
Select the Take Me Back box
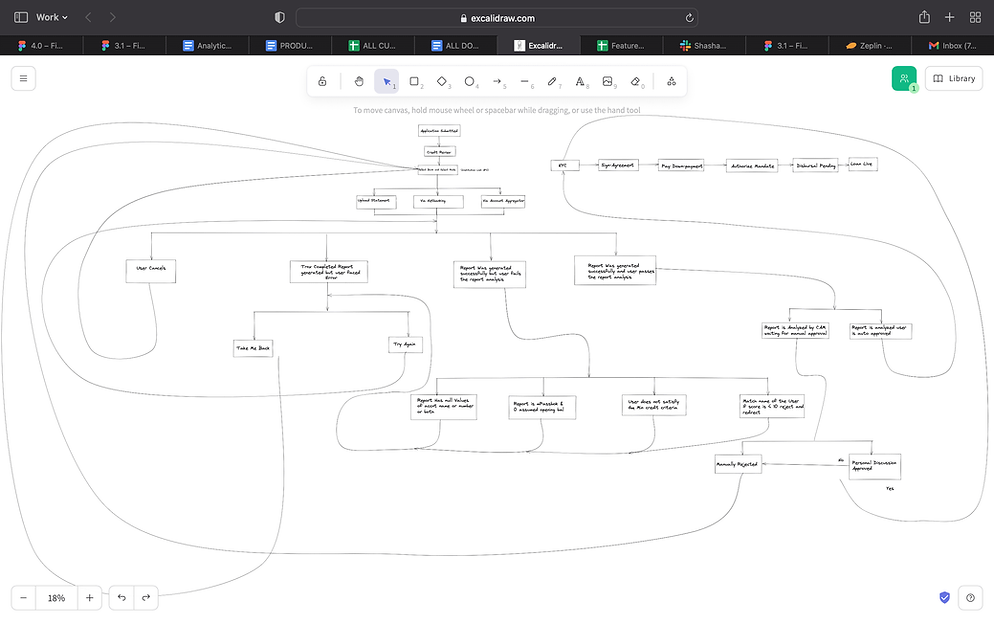pyautogui.click(x=253, y=349)
